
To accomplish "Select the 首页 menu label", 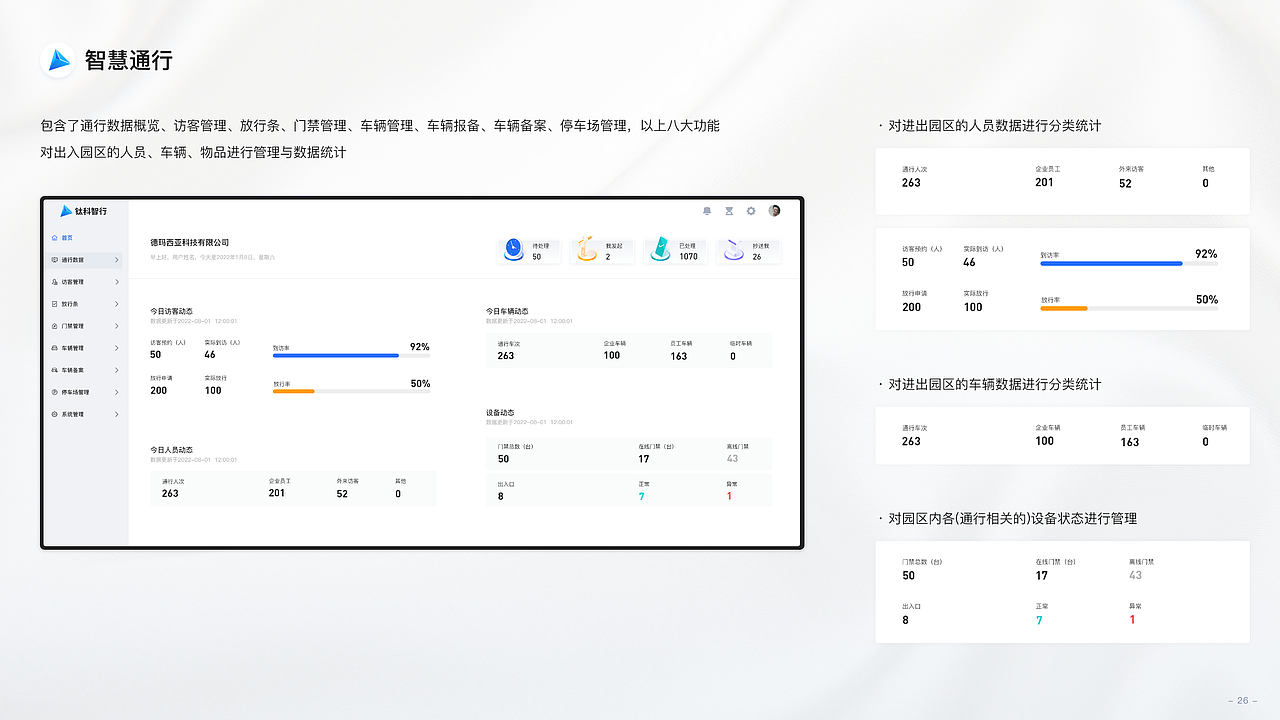I will pyautogui.click(x=67, y=238).
